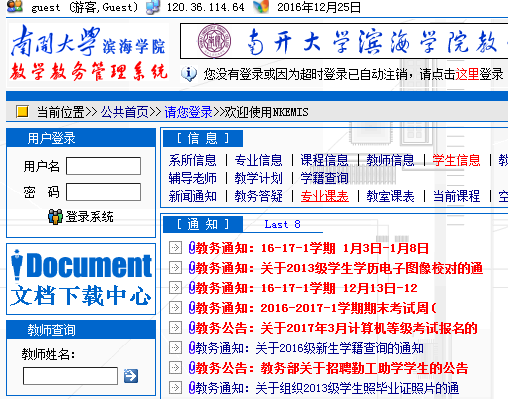508x399 pixels.
Task: Click the calendar icon beside the date
Action: point(261,7)
